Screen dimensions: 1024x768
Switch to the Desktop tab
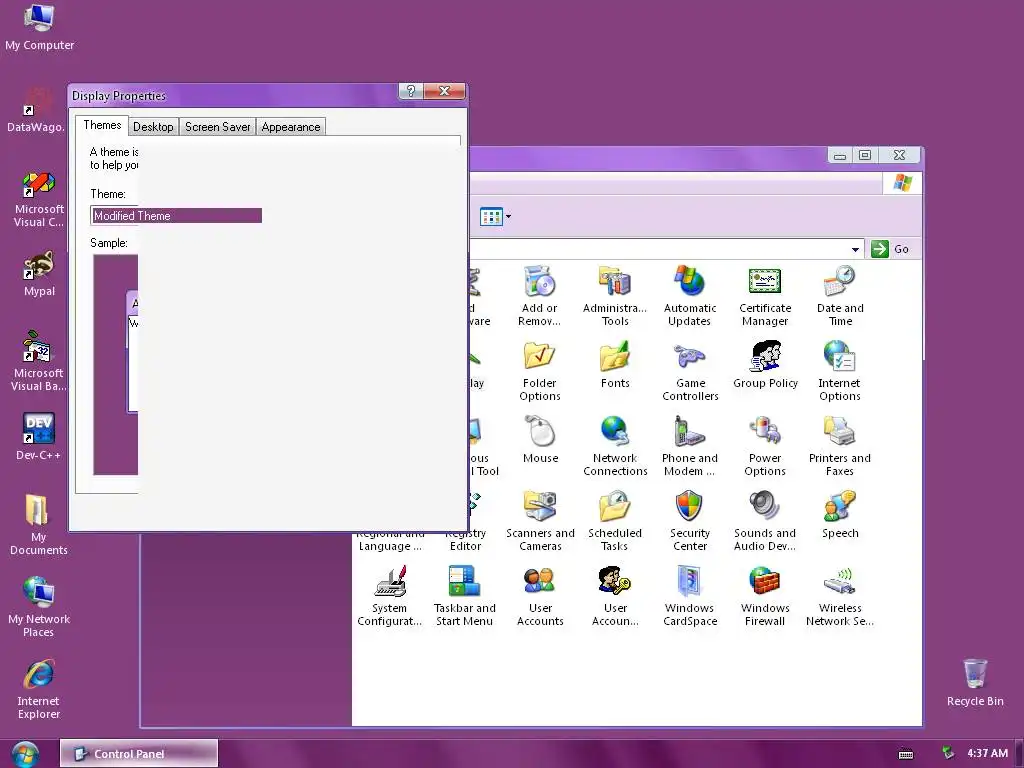pyautogui.click(x=153, y=127)
